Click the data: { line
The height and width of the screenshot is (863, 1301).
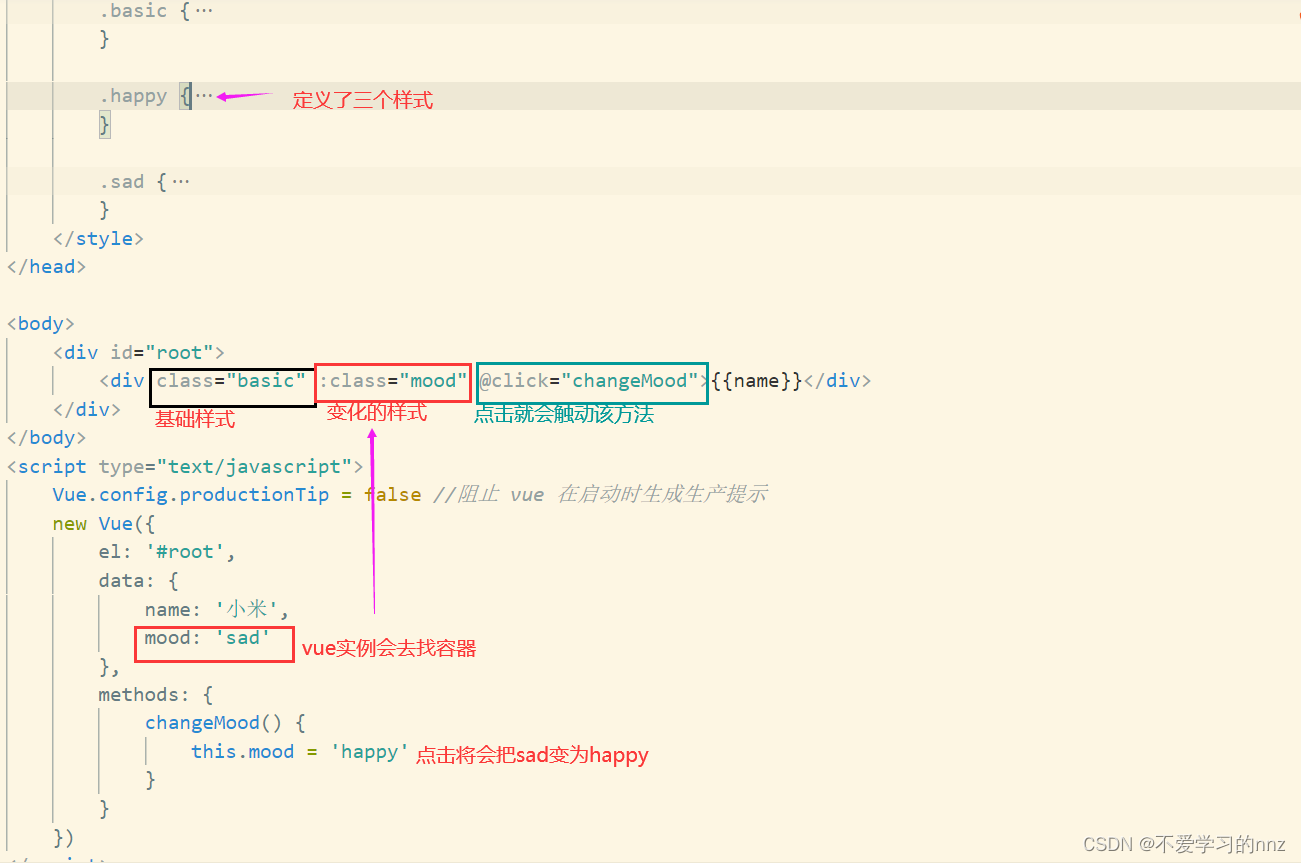point(138,580)
